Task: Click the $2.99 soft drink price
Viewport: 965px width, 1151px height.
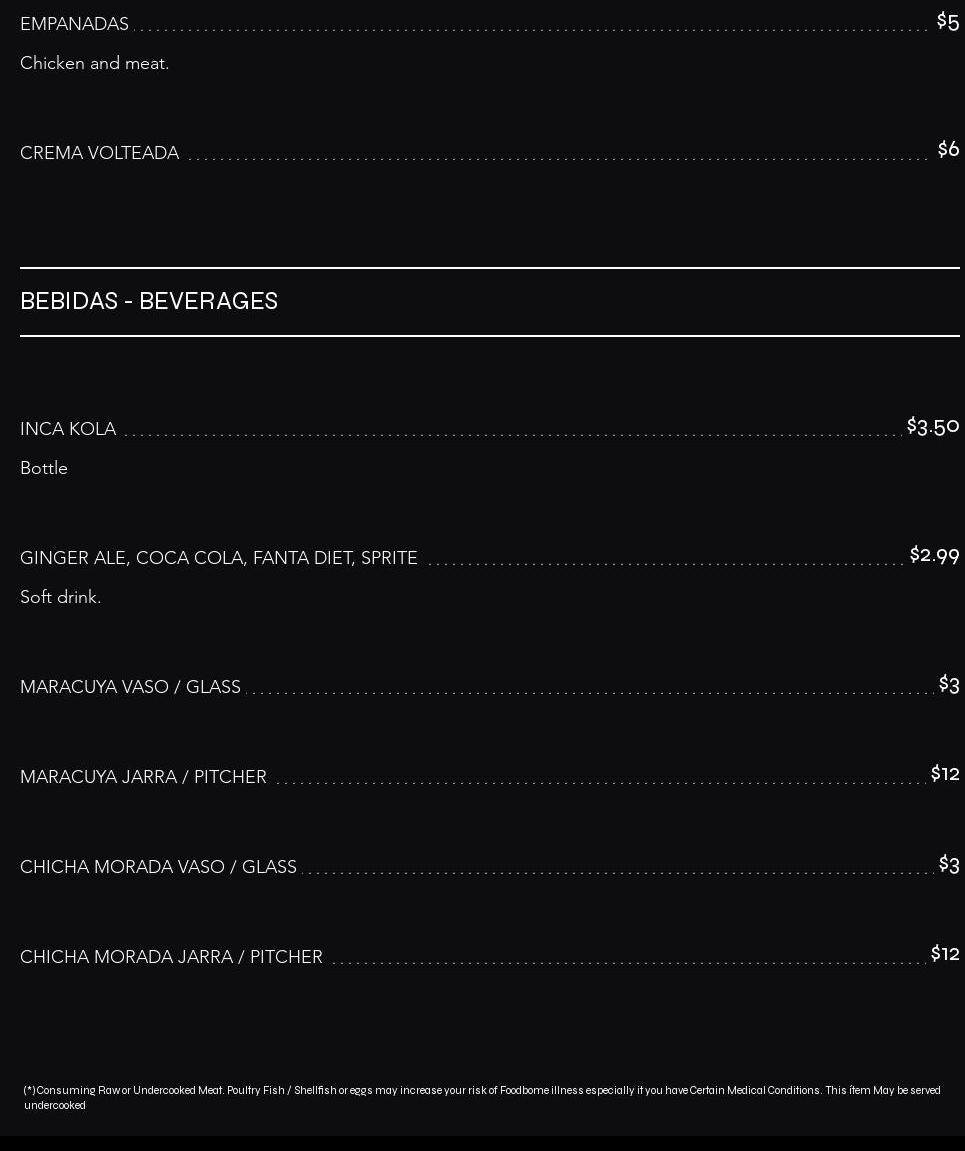Action: 934,555
